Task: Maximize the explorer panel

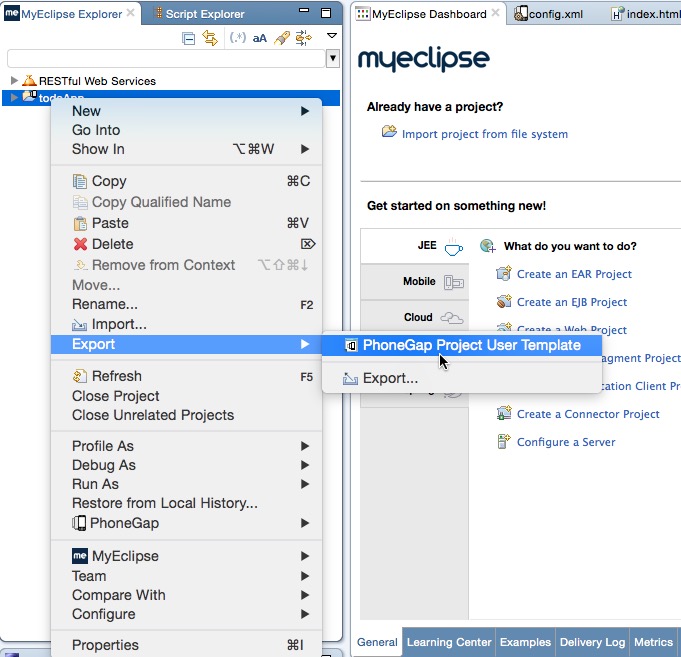Action: pyautogui.click(x=326, y=13)
